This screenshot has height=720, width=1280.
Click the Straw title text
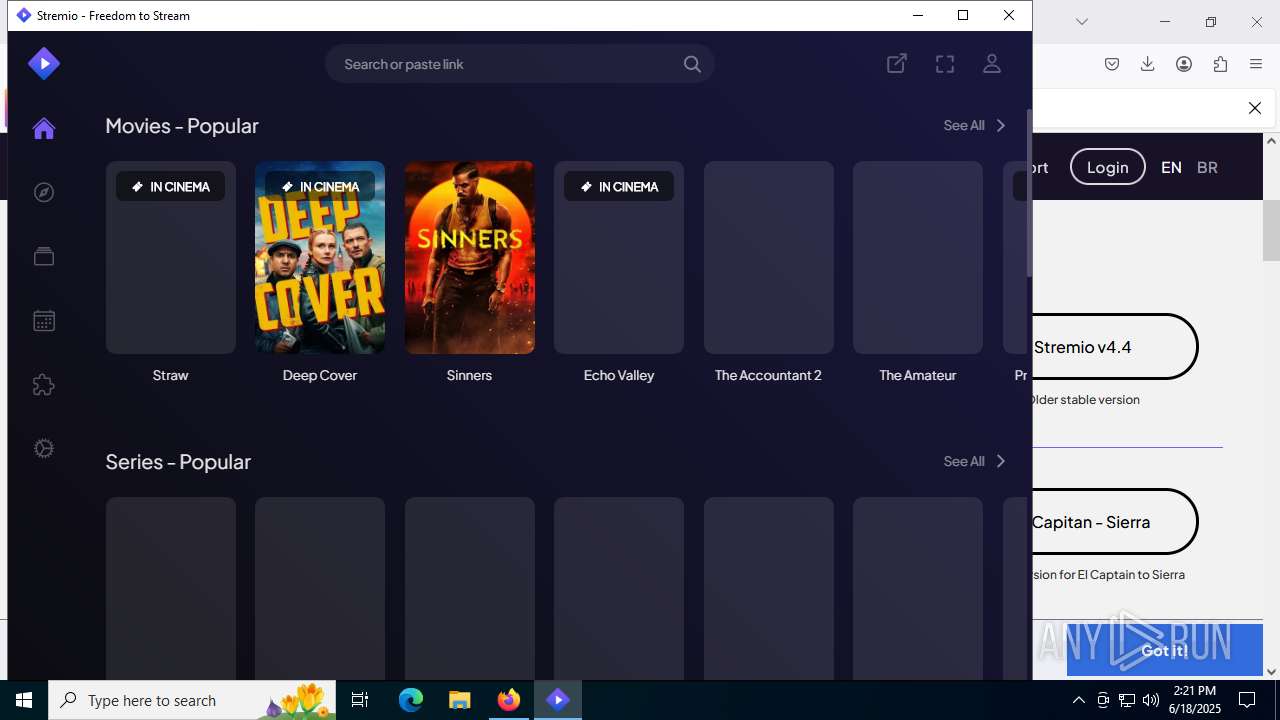click(171, 375)
